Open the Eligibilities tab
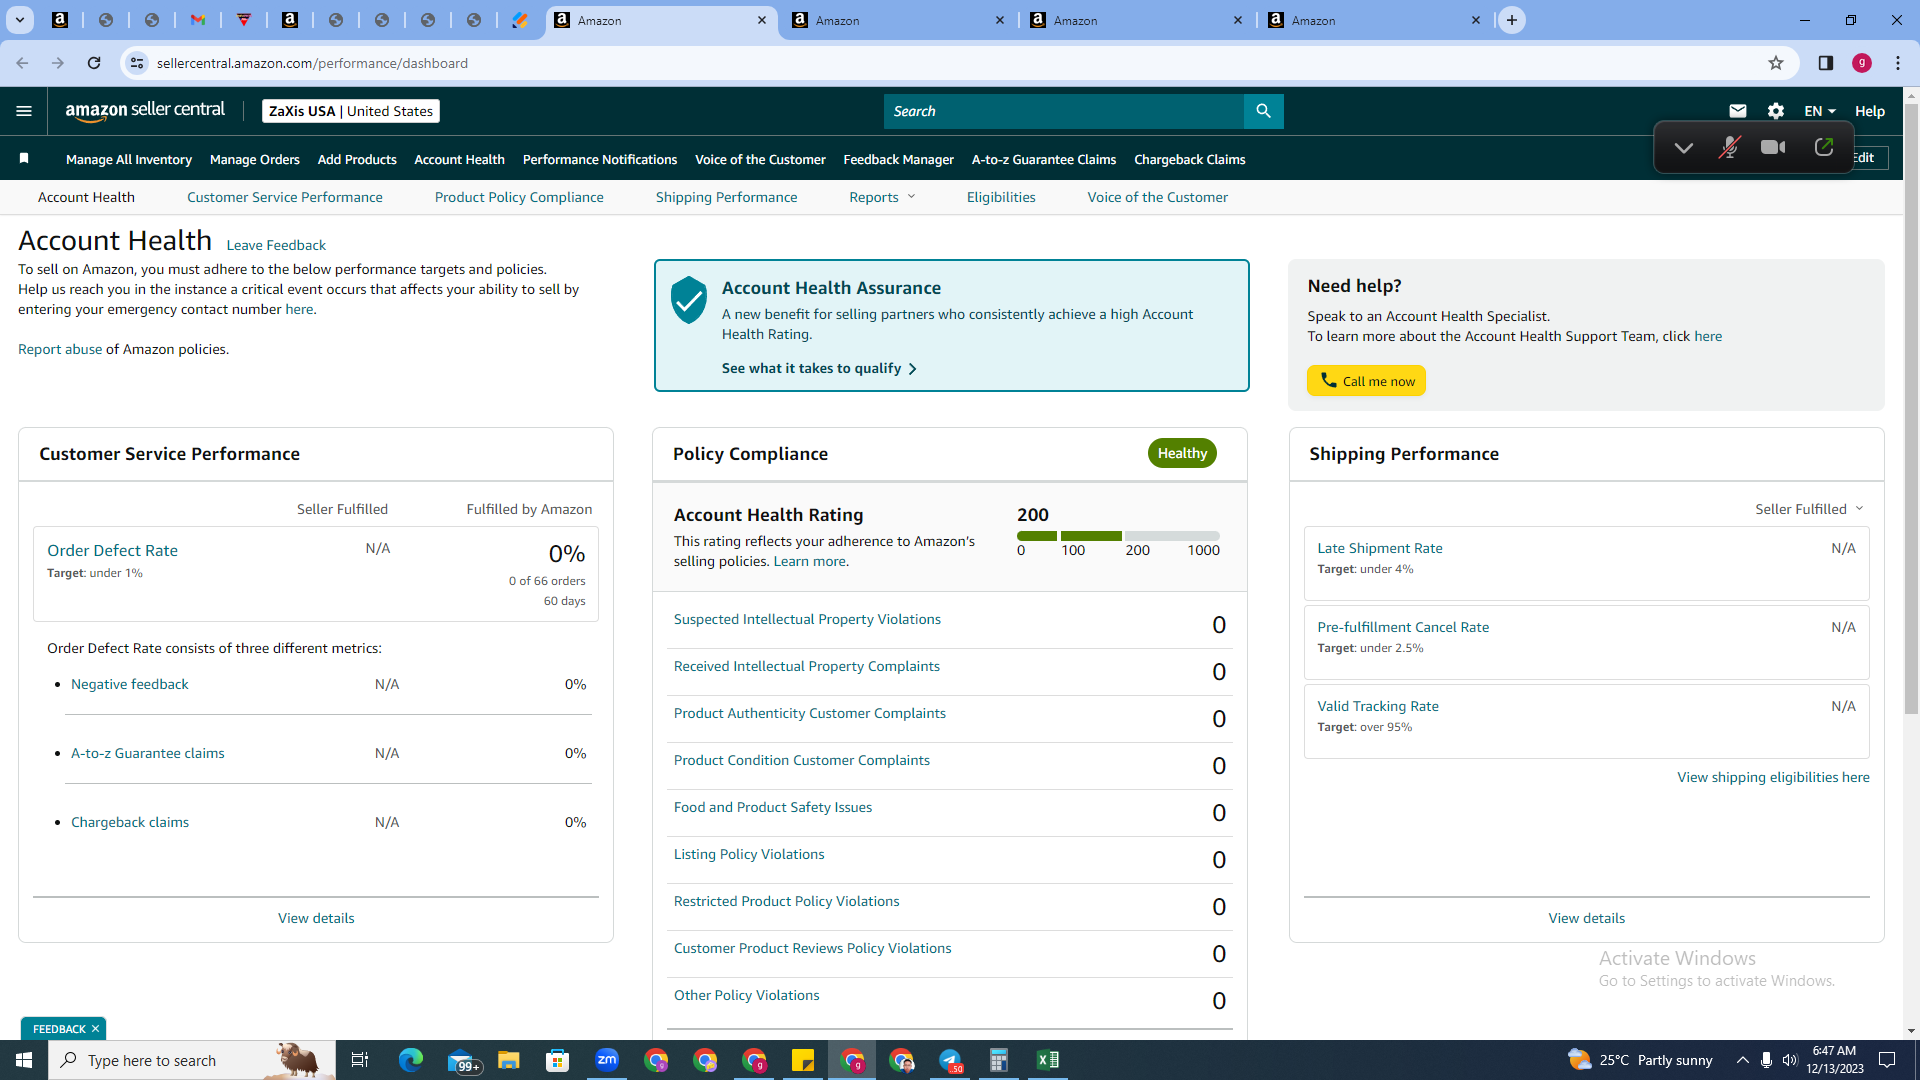The width and height of the screenshot is (1920, 1080). [1001, 197]
